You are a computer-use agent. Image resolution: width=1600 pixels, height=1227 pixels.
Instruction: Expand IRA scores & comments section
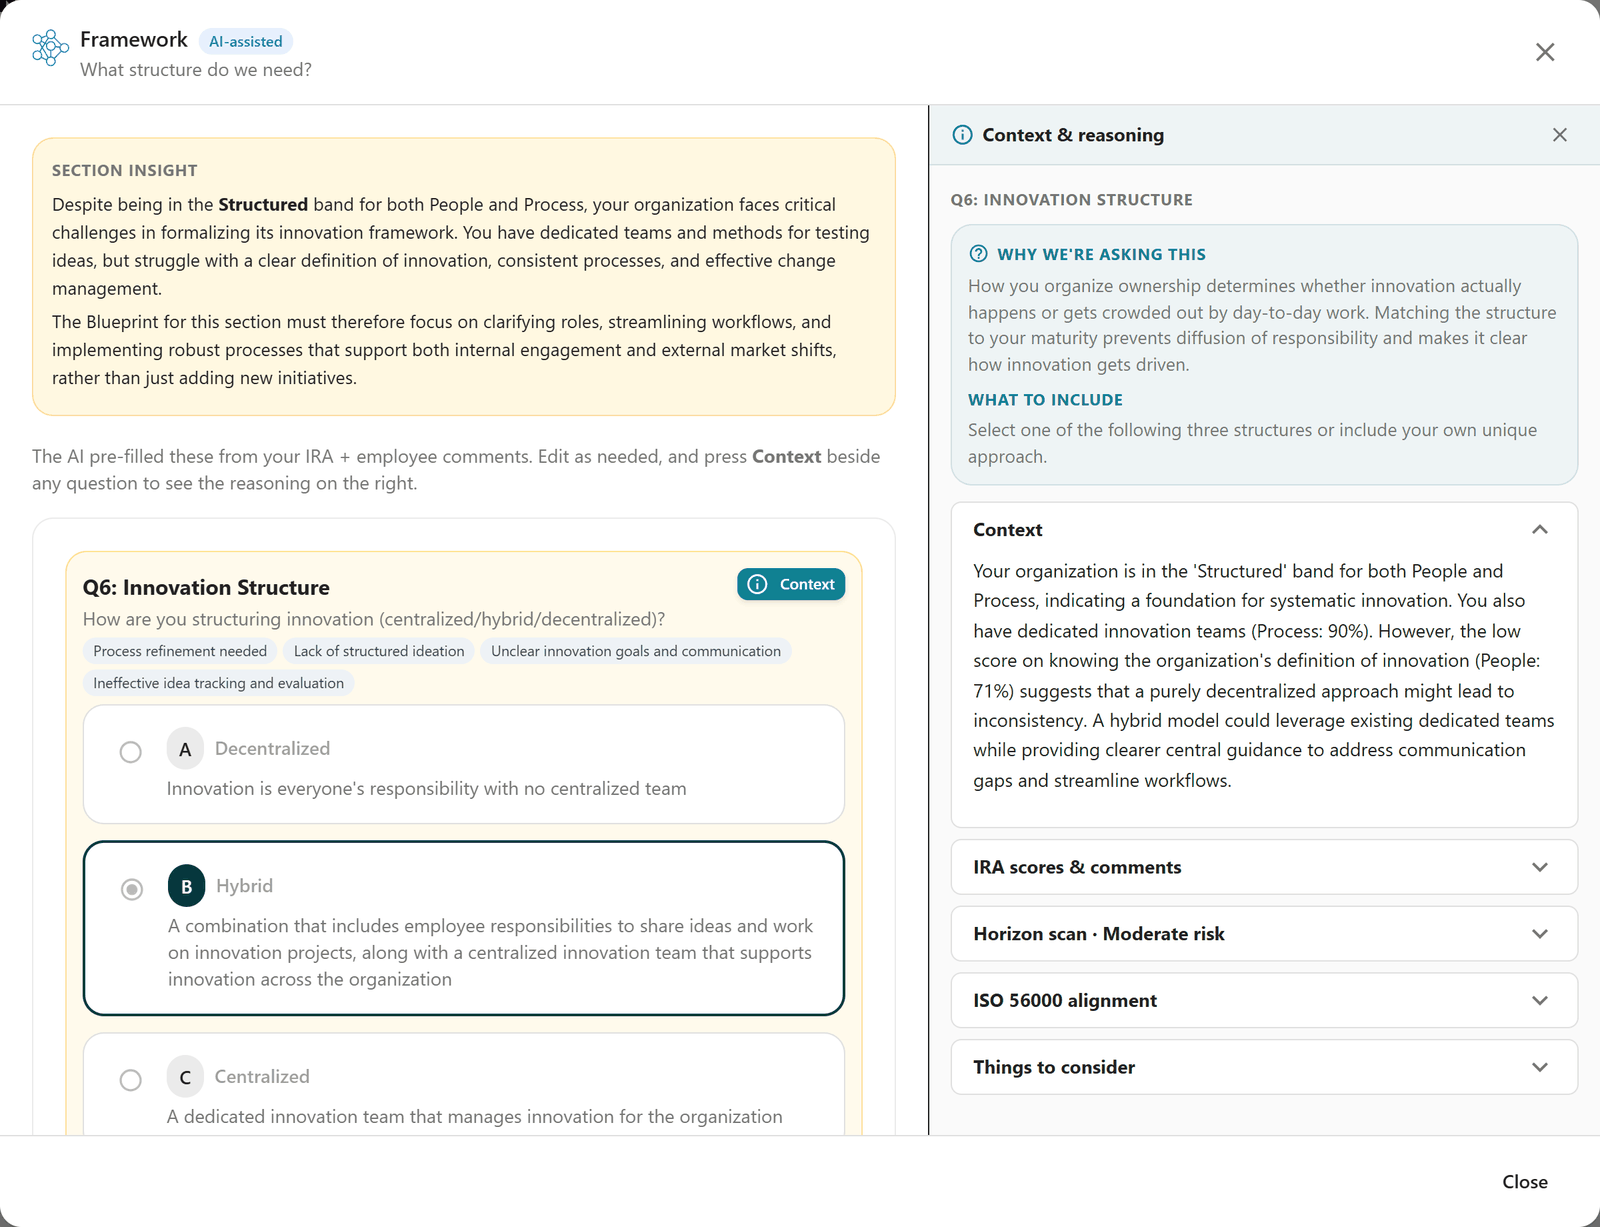[x=1264, y=867]
